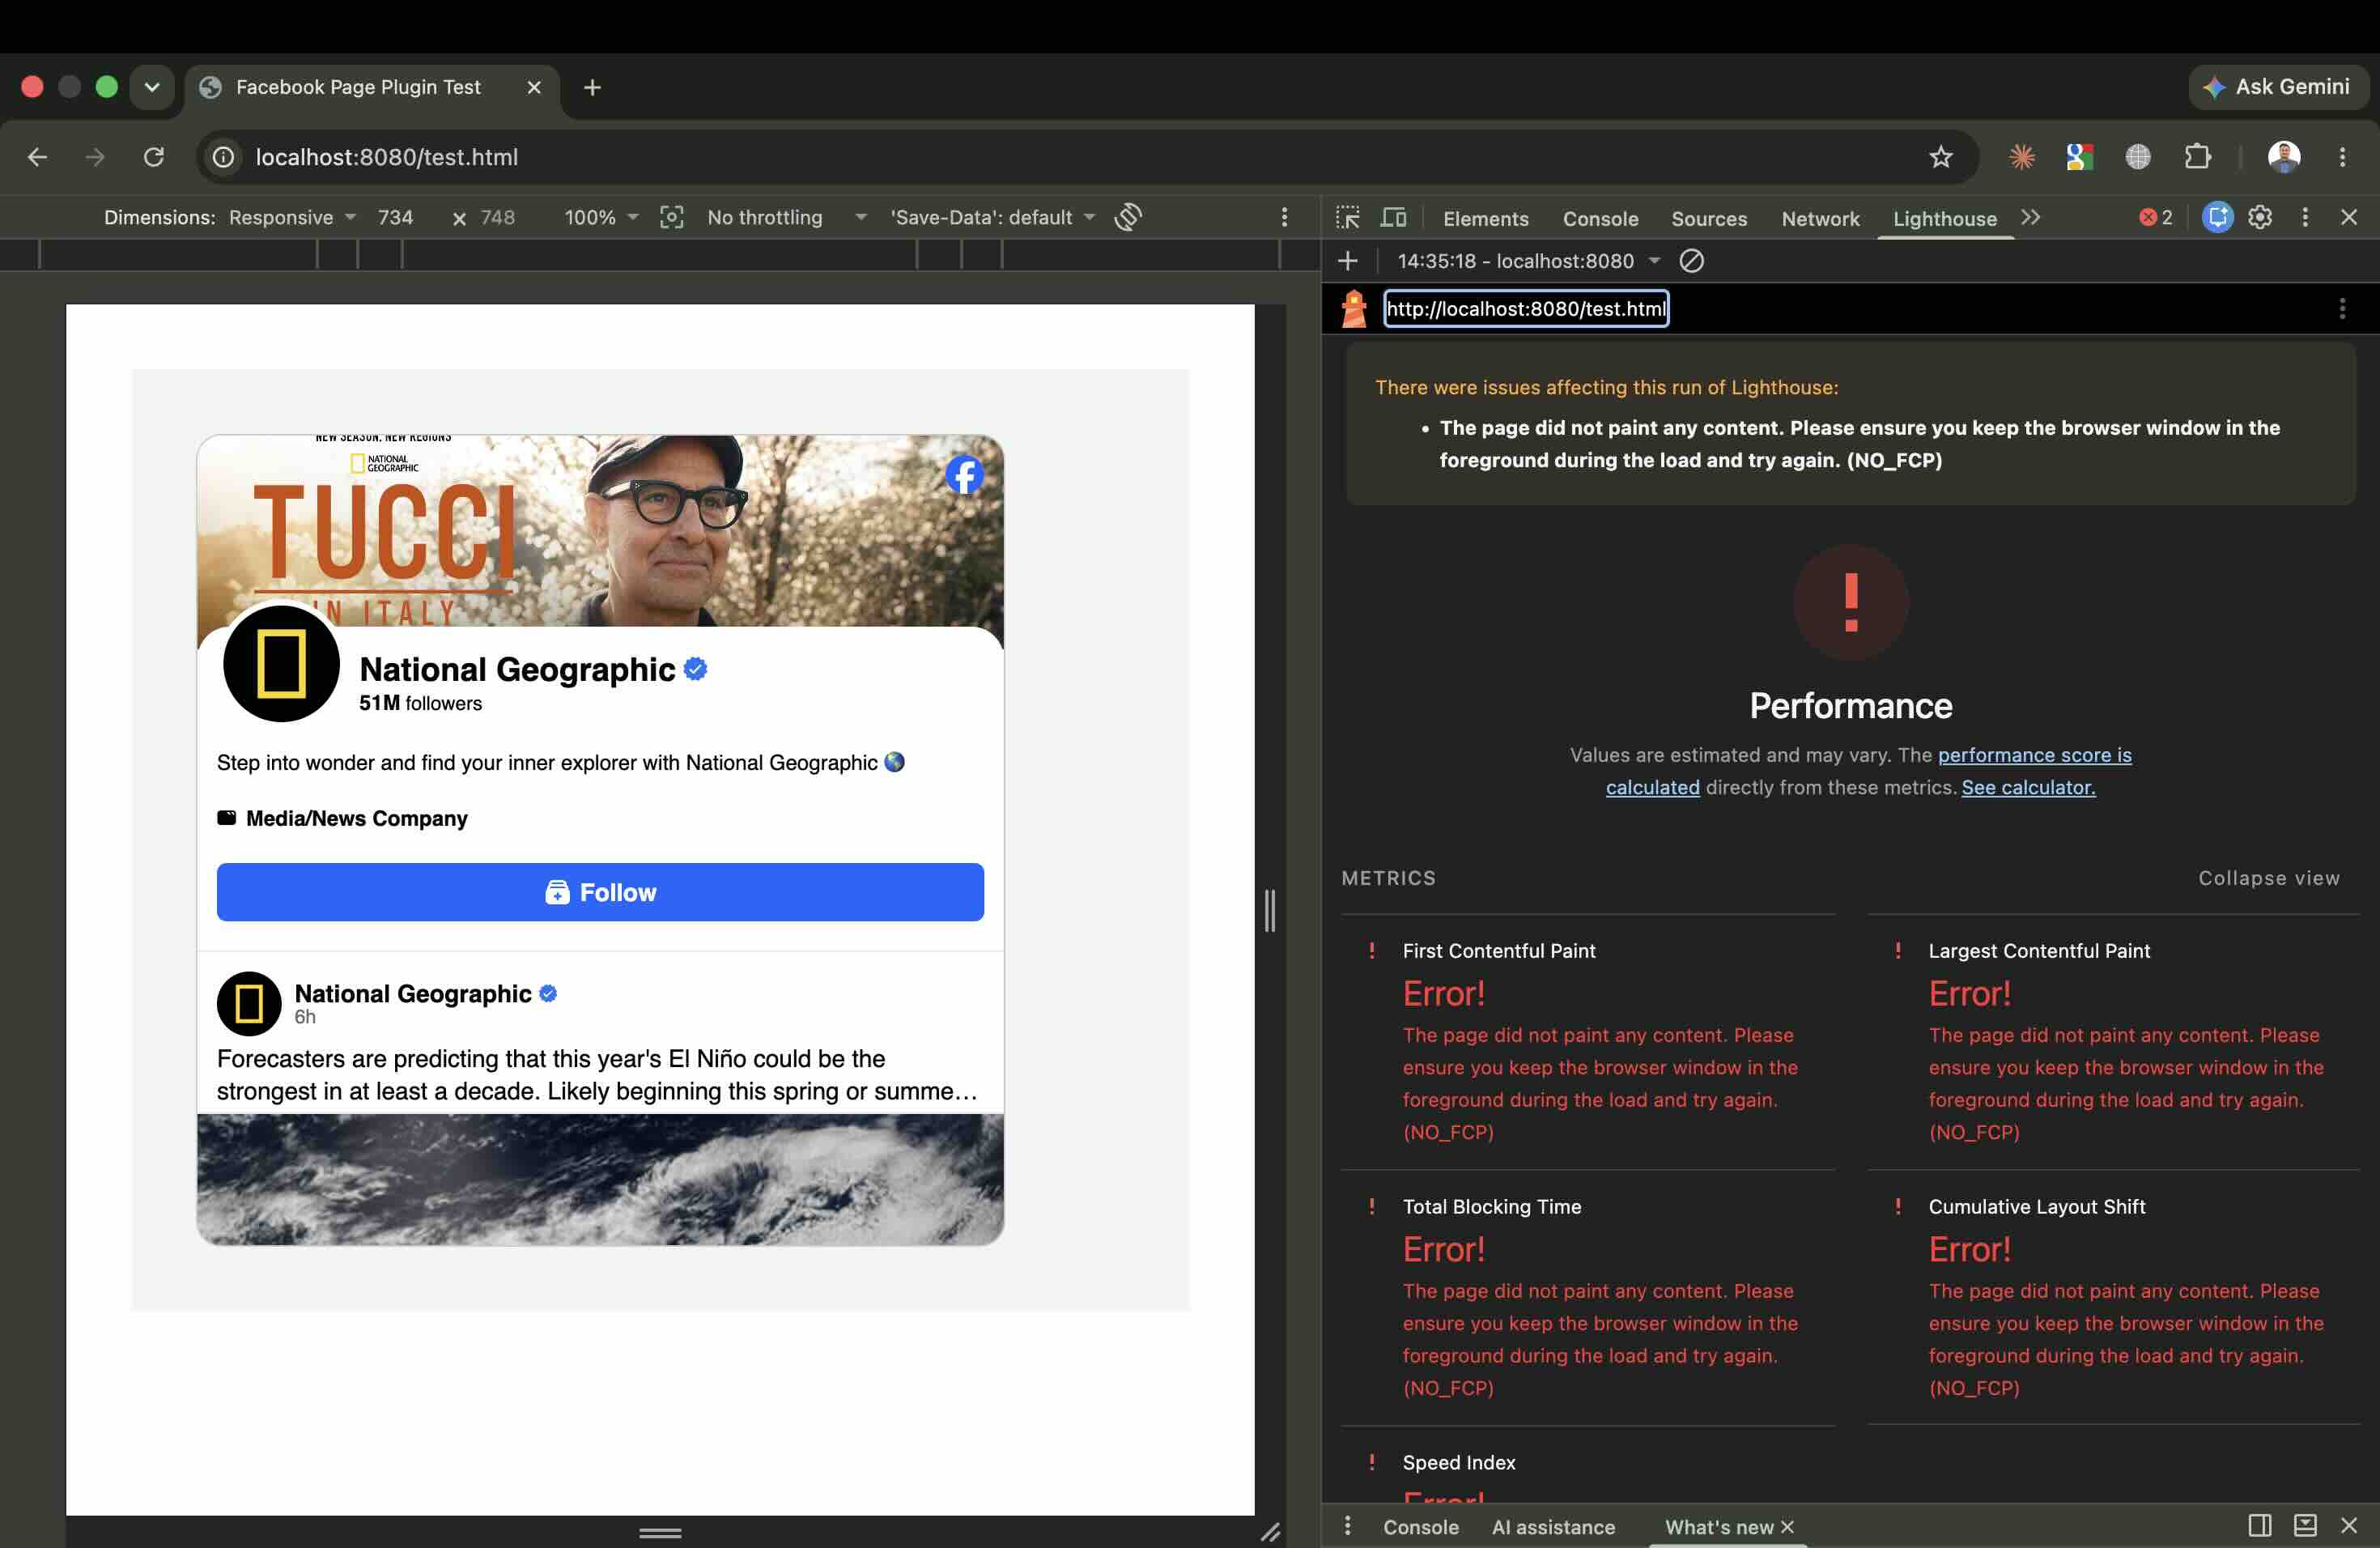Click the globe extension icon
The width and height of the screenshot is (2380, 1548).
[x=2138, y=157]
